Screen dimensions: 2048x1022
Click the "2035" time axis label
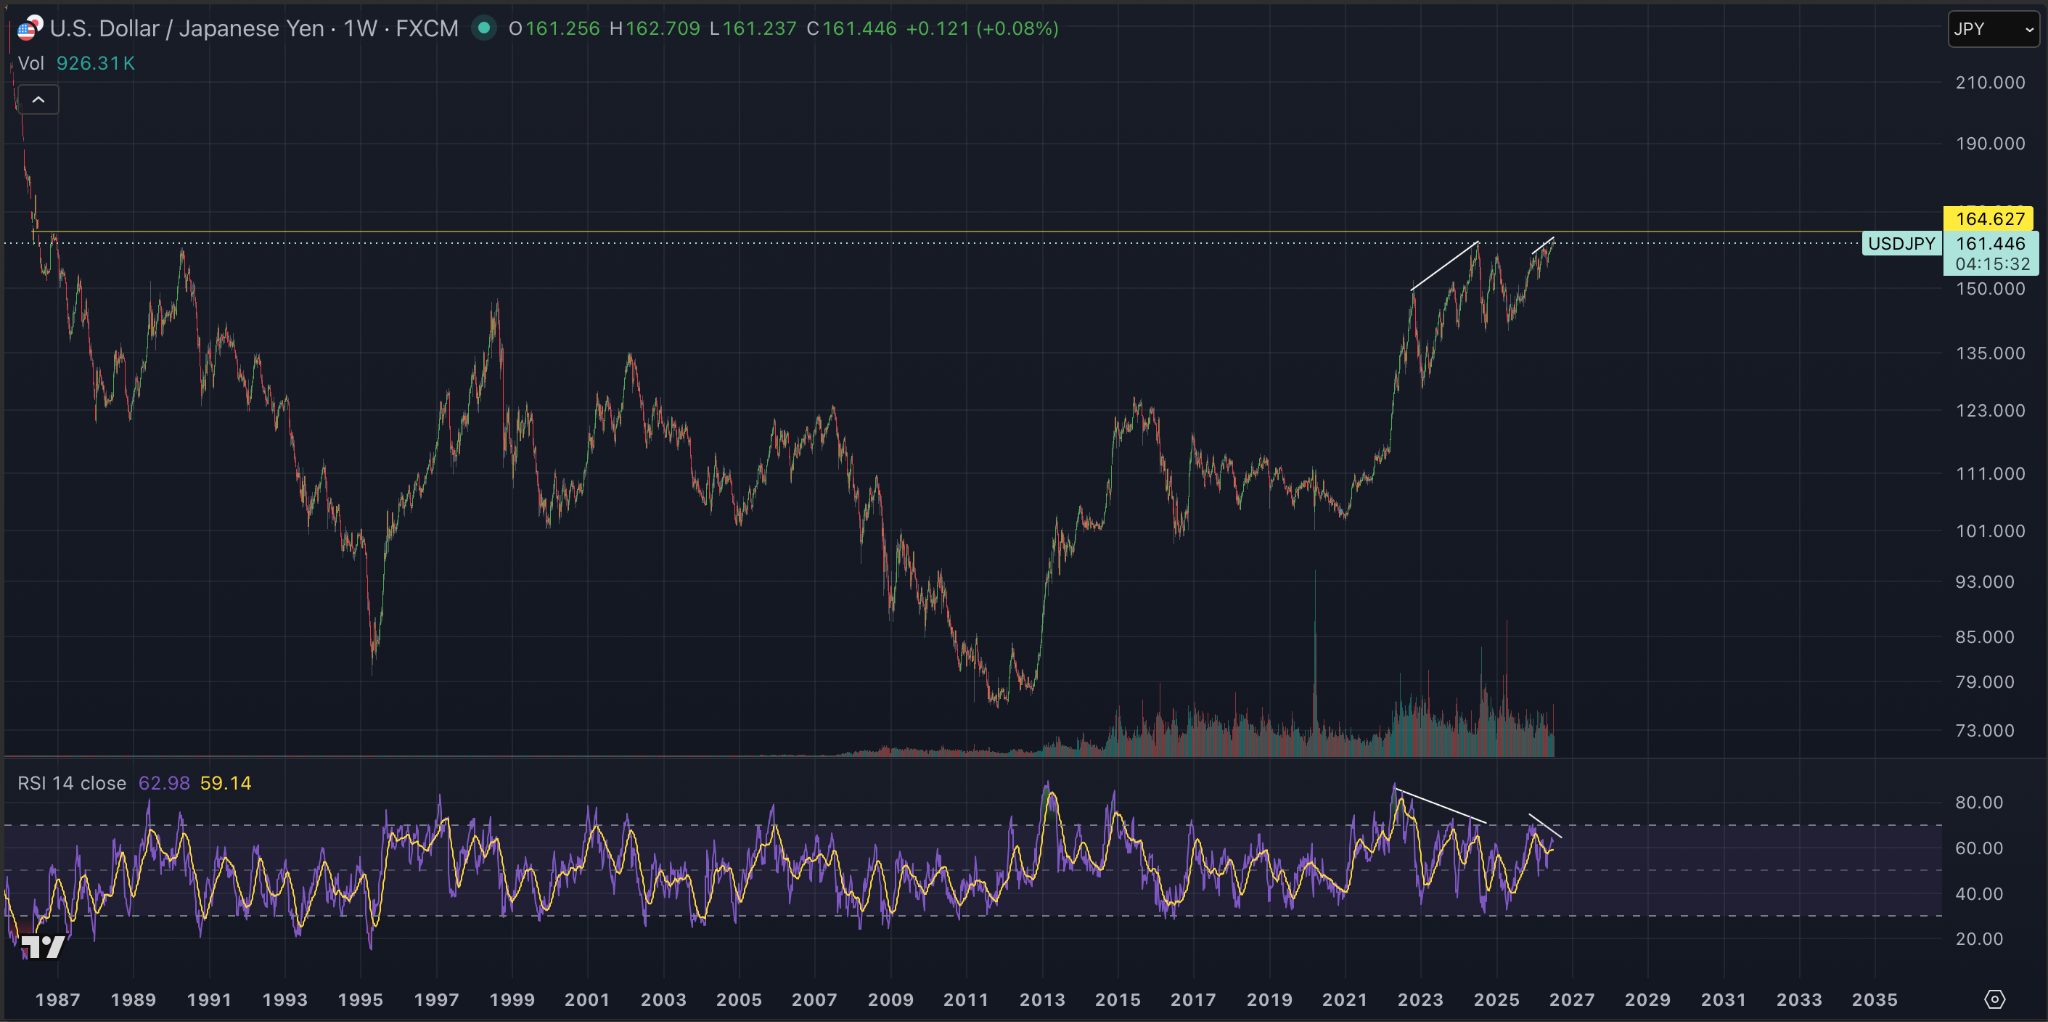(x=1874, y=999)
